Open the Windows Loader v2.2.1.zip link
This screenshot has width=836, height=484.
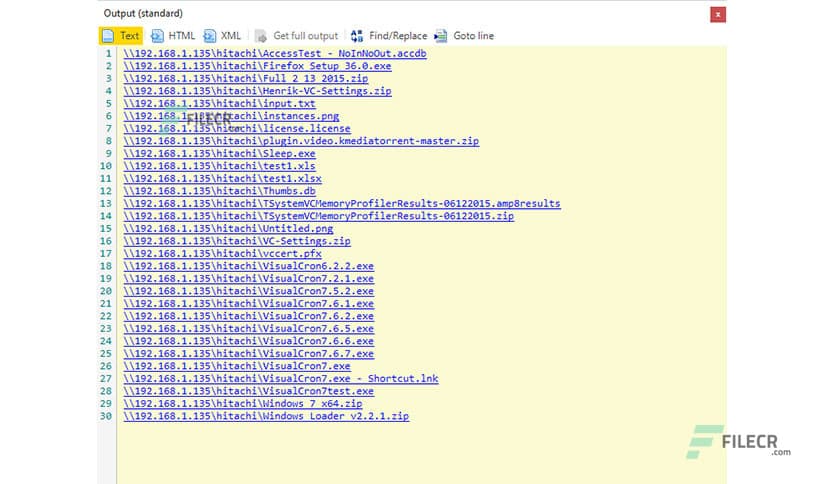[267, 416]
